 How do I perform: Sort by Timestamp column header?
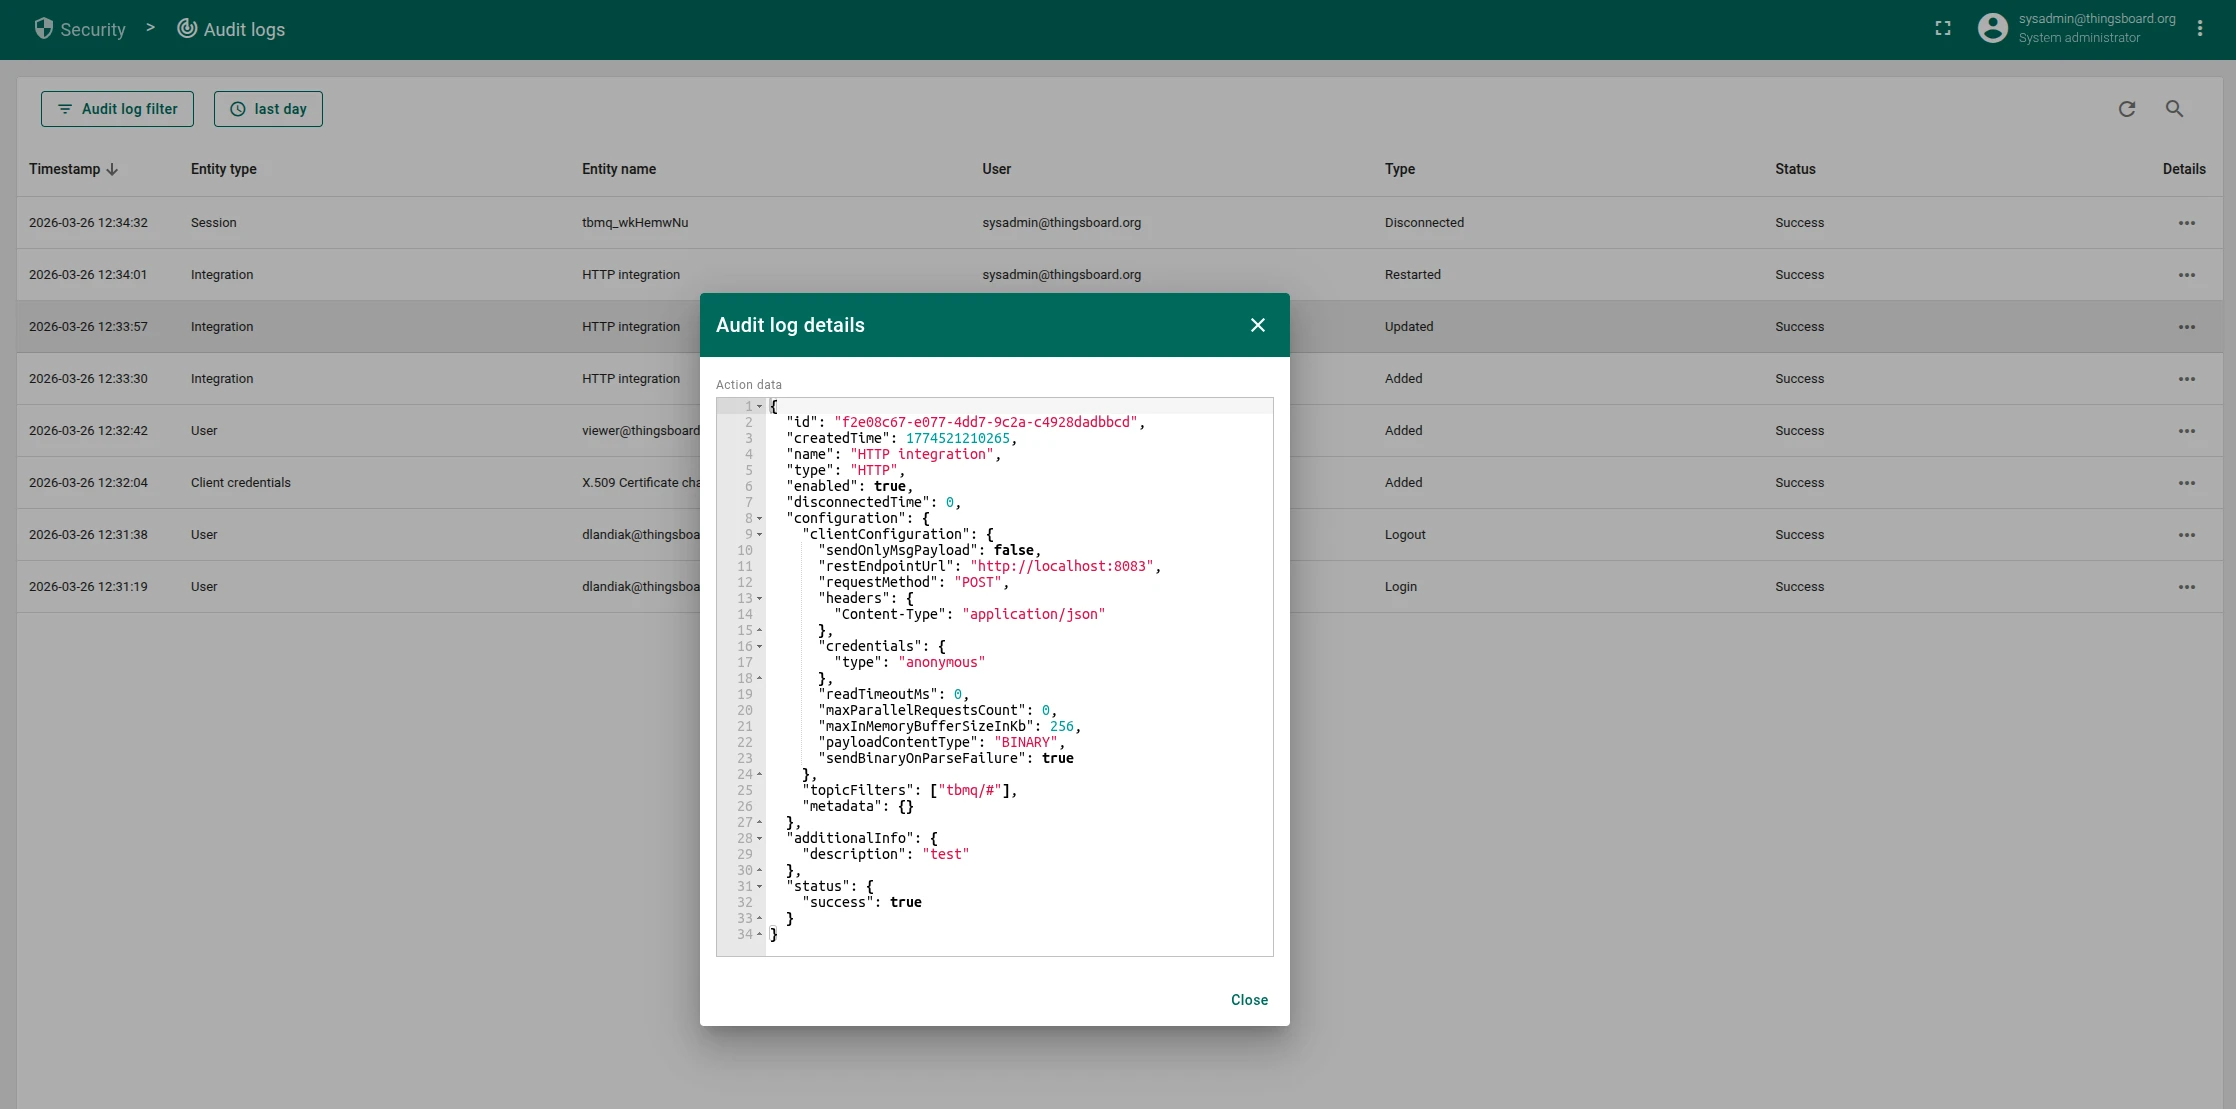tap(73, 169)
